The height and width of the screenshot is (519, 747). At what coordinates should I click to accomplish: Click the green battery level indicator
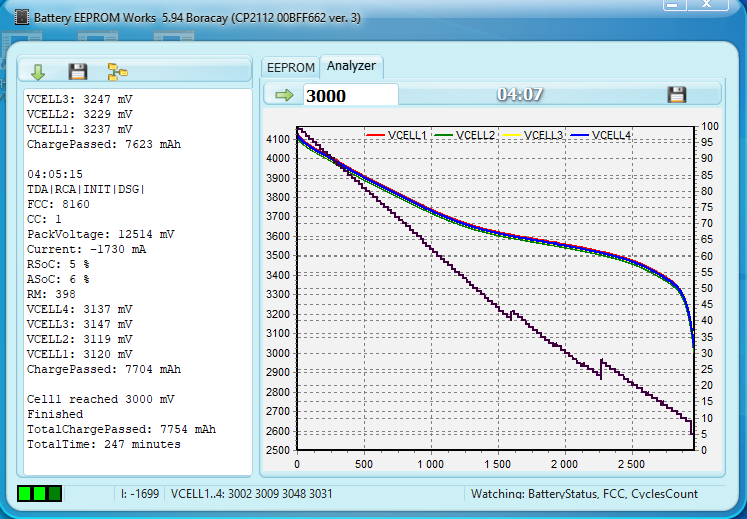39,493
